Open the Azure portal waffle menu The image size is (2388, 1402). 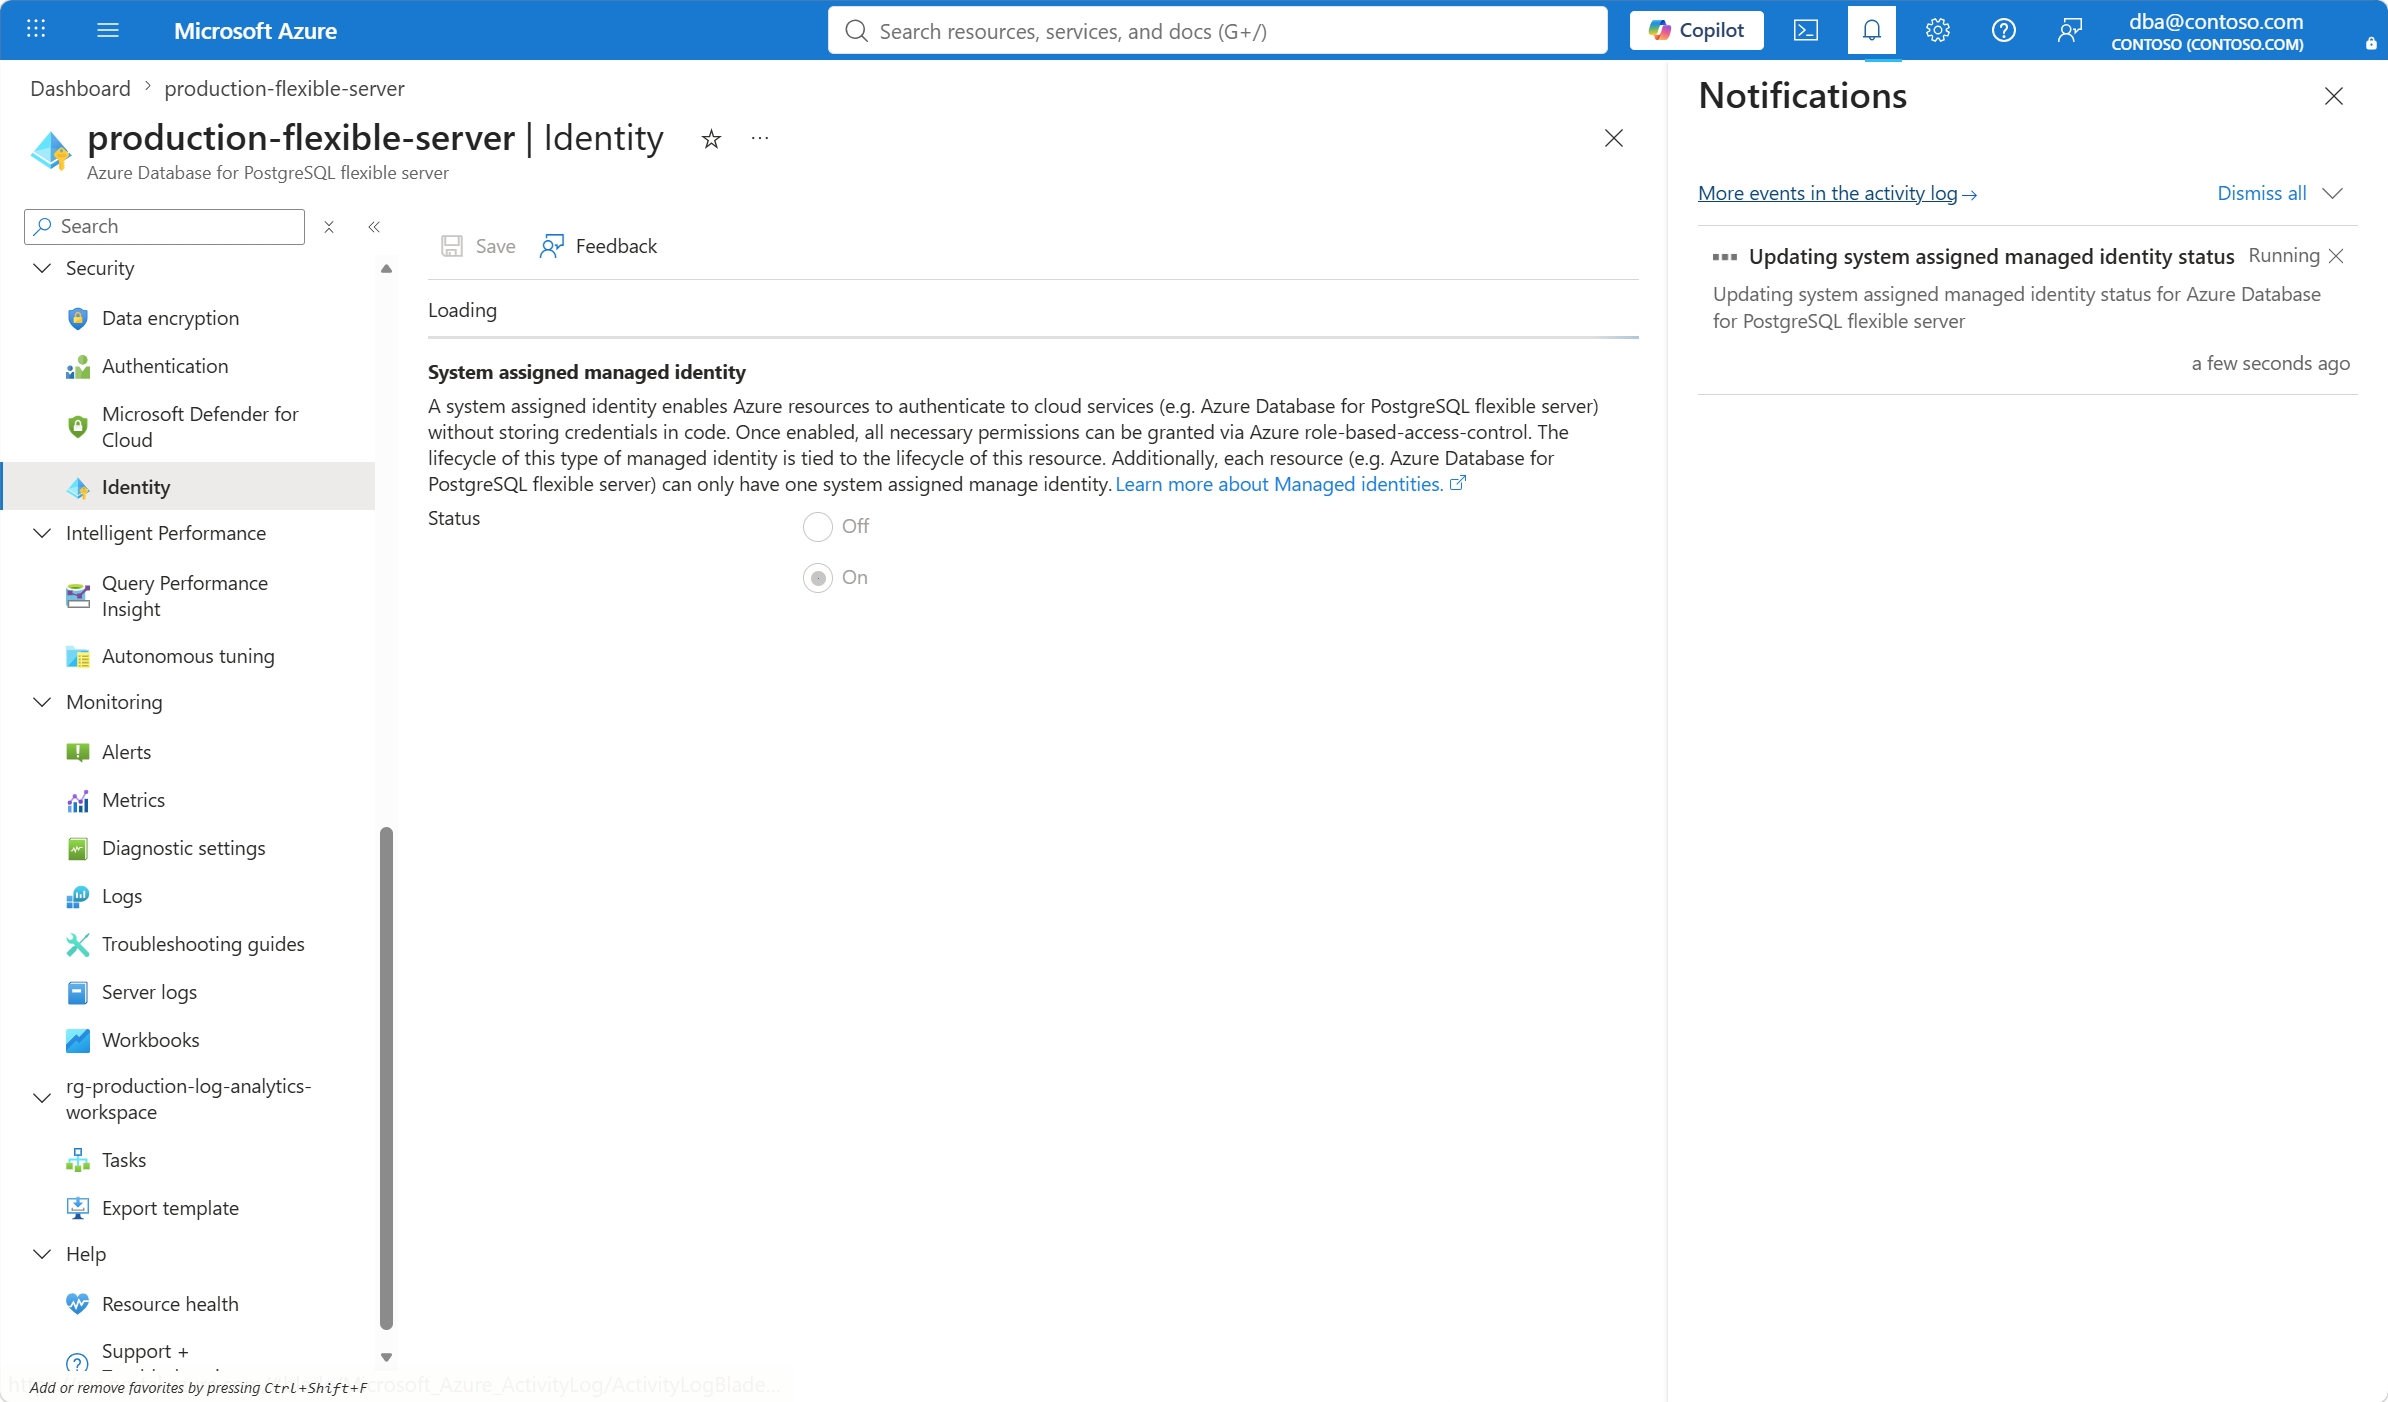pyautogui.click(x=36, y=30)
